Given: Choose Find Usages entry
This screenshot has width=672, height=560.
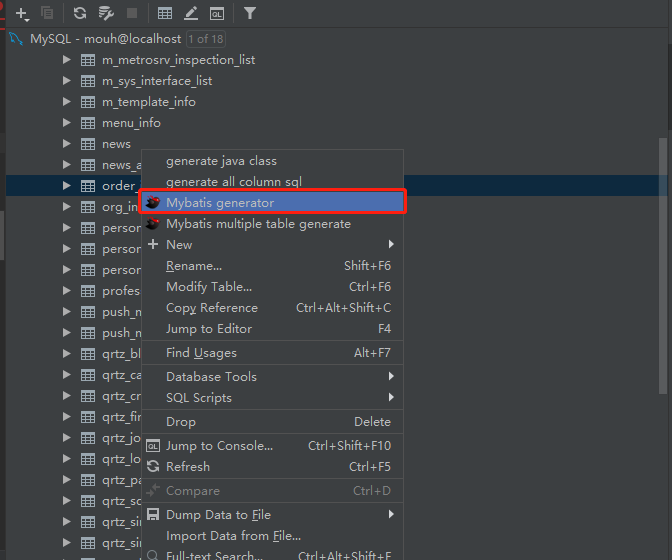Looking at the screenshot, I should [x=272, y=353].
